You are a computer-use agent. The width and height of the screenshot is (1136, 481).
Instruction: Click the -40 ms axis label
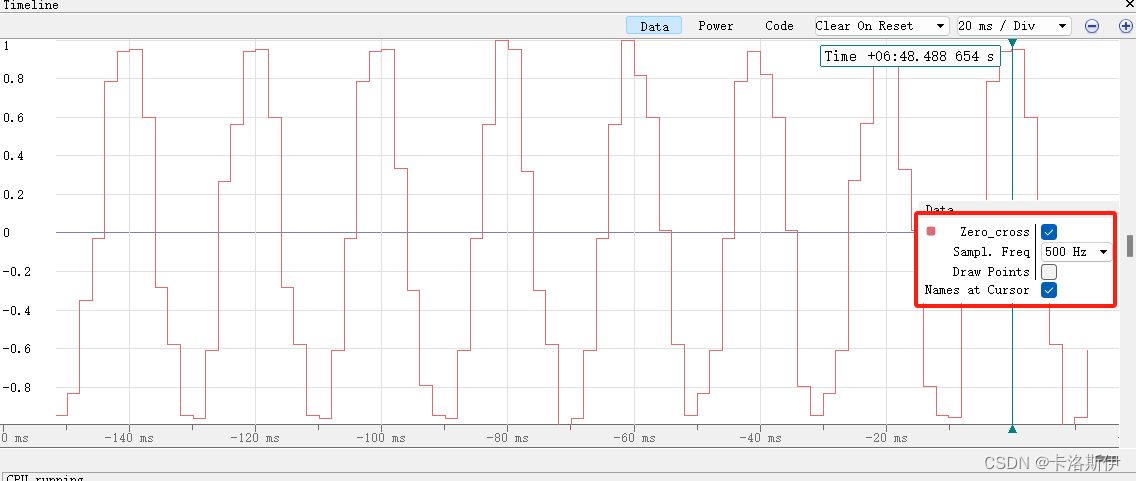click(760, 438)
